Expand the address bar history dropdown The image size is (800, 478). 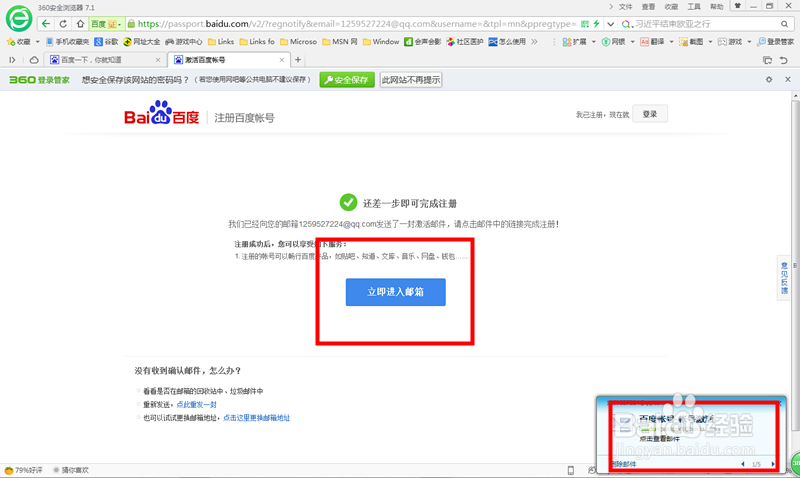[610, 24]
